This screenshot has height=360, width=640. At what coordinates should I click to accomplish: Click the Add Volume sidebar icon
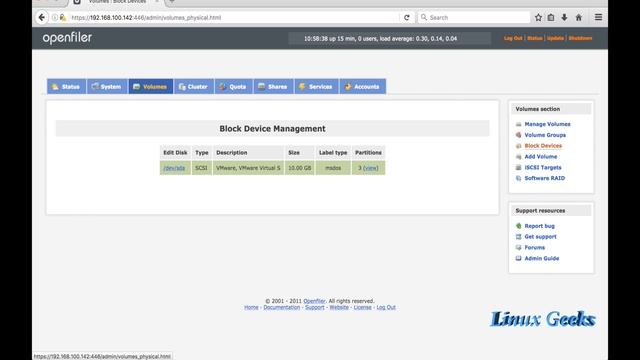[518, 157]
